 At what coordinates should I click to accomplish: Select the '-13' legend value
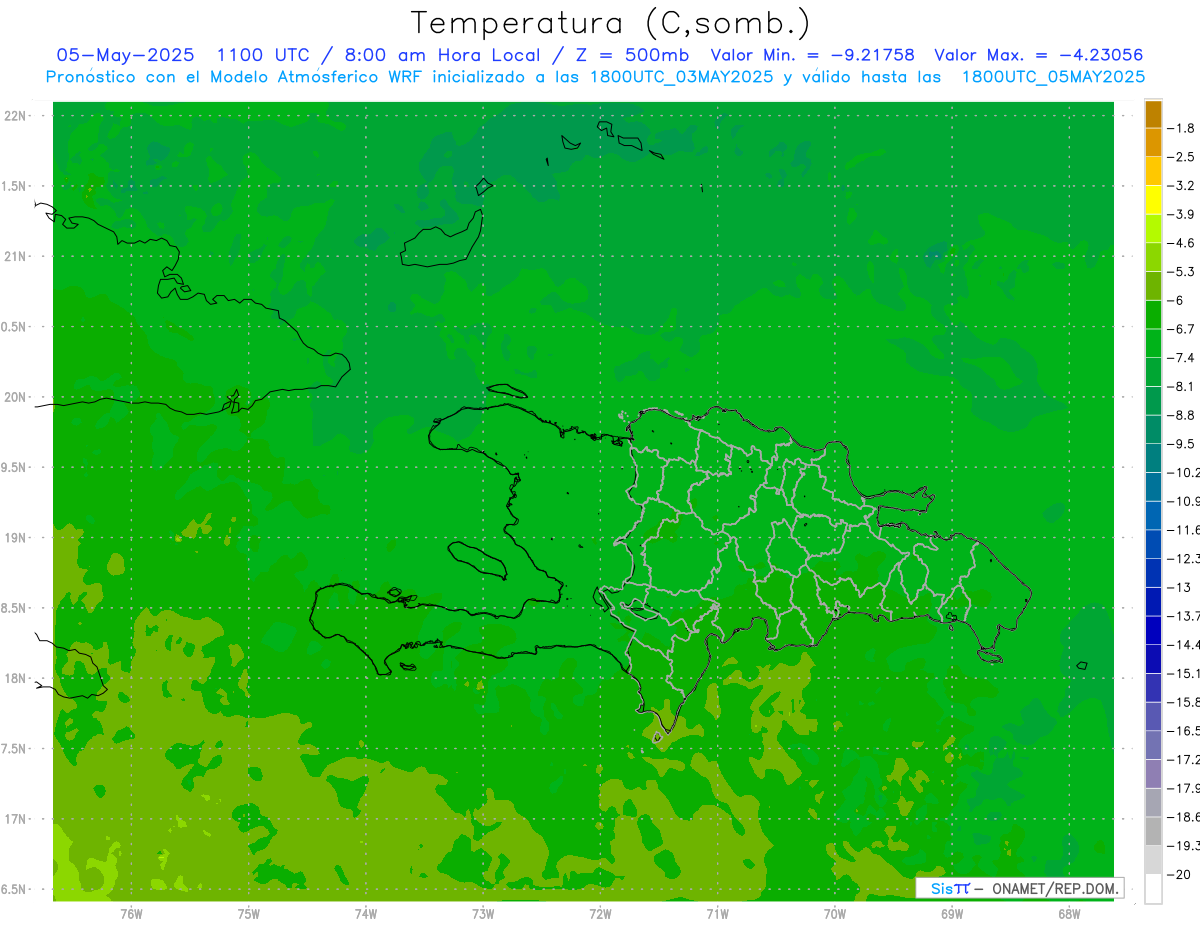(1177, 587)
